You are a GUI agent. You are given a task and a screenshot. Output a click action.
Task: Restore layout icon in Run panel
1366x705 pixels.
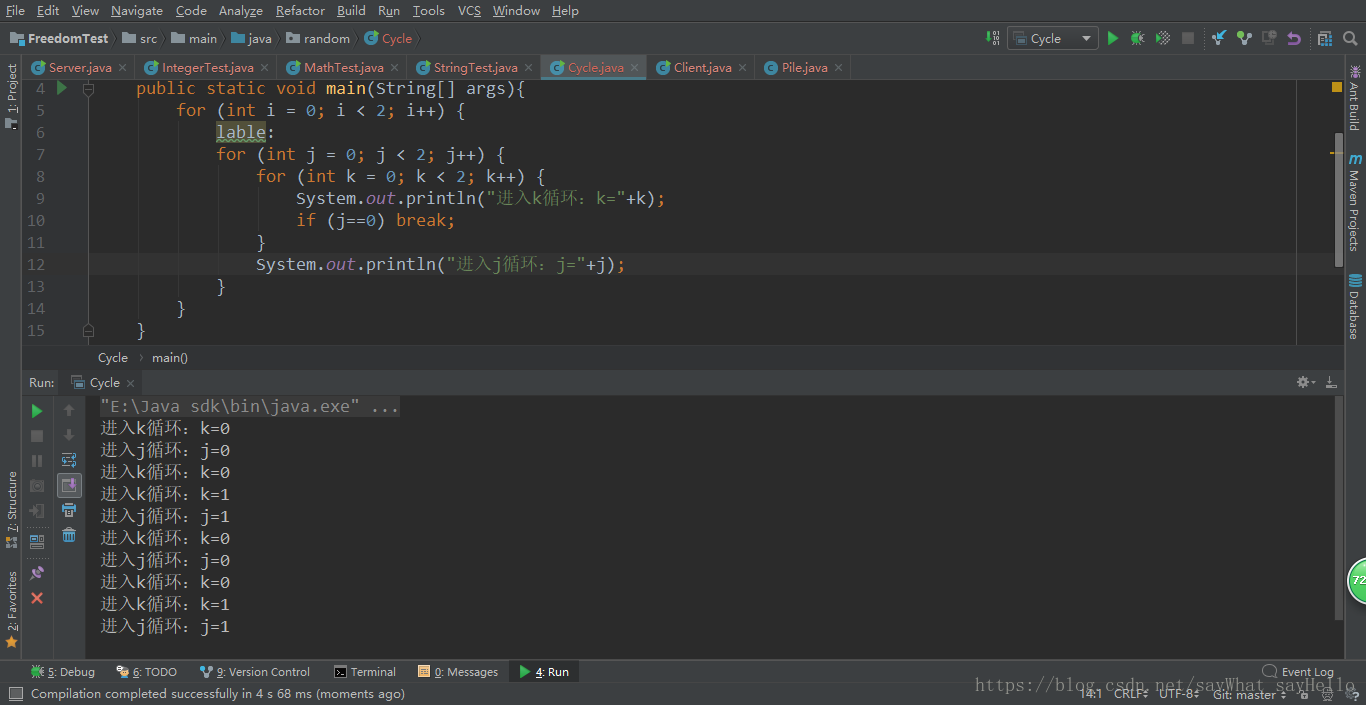click(x=37, y=541)
